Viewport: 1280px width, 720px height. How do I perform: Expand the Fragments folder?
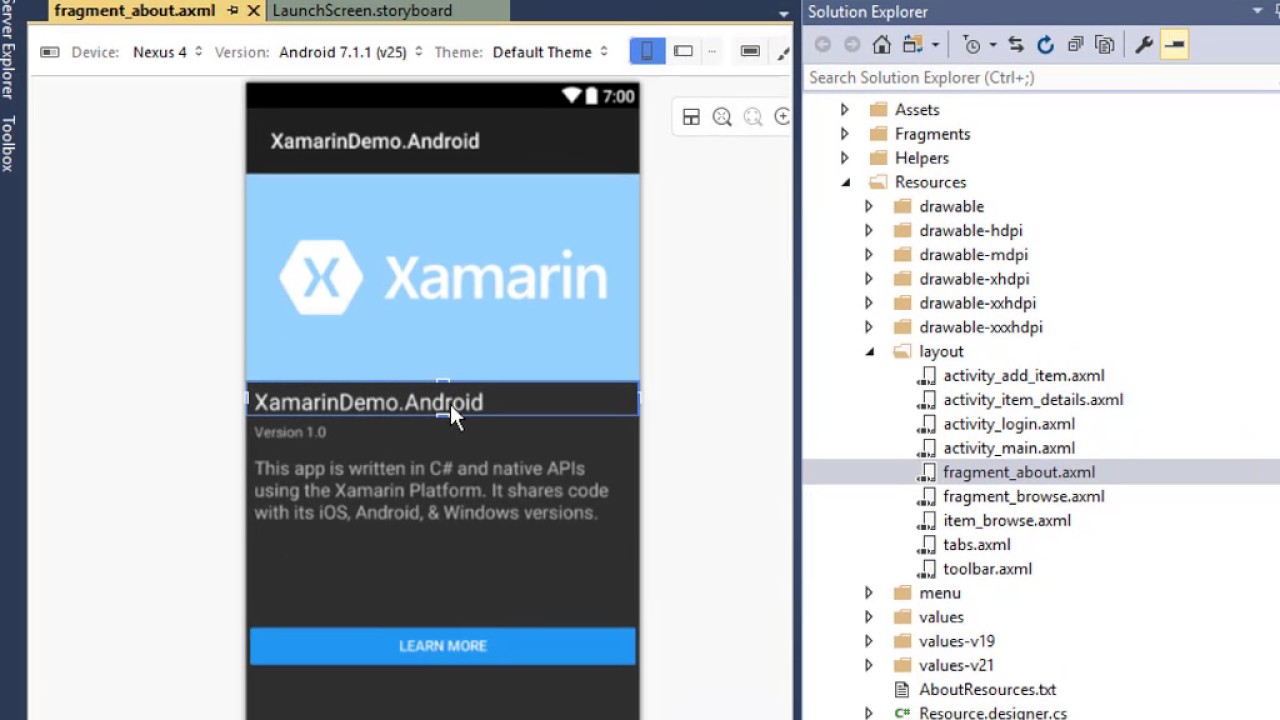[844, 134]
